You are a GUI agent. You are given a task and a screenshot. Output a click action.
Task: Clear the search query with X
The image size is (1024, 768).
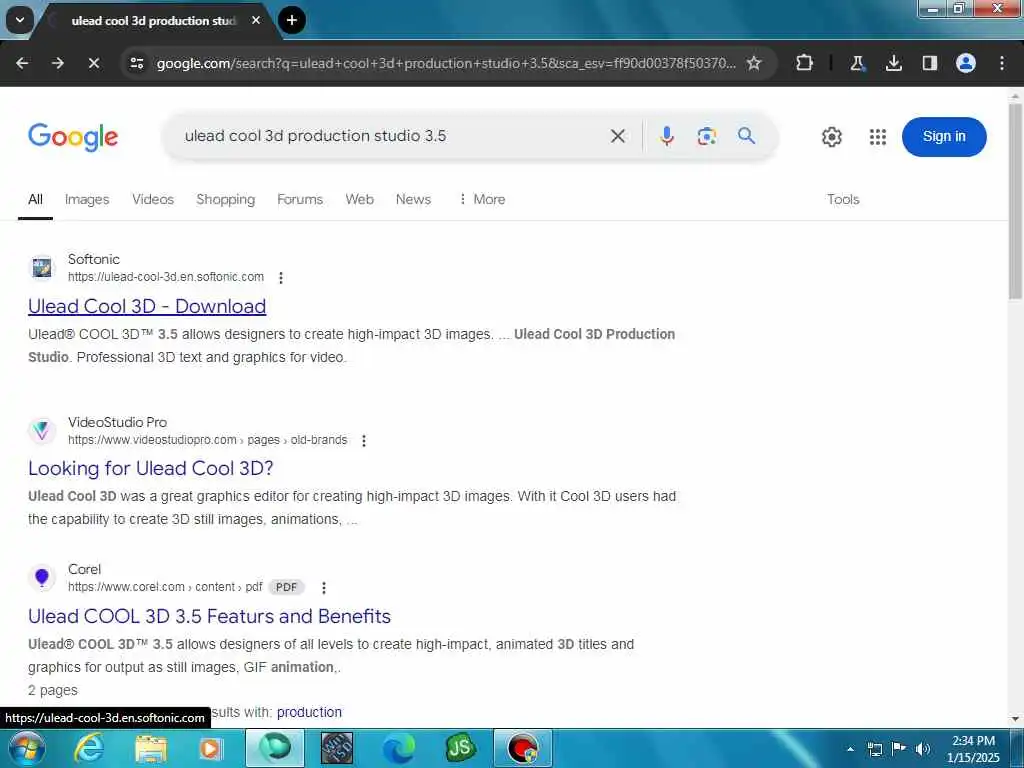618,136
